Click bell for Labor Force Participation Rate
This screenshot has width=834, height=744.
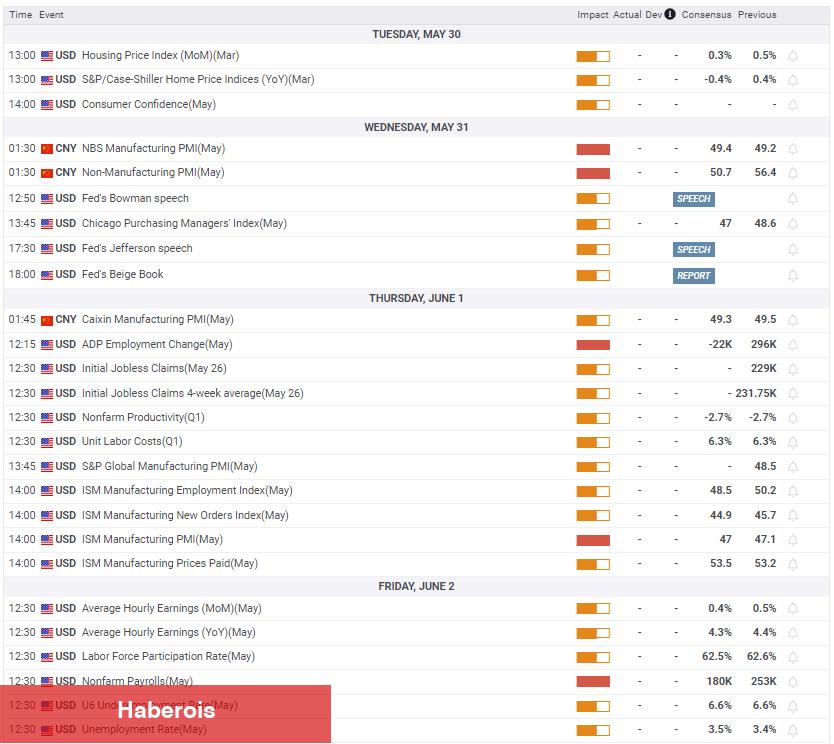coord(793,657)
